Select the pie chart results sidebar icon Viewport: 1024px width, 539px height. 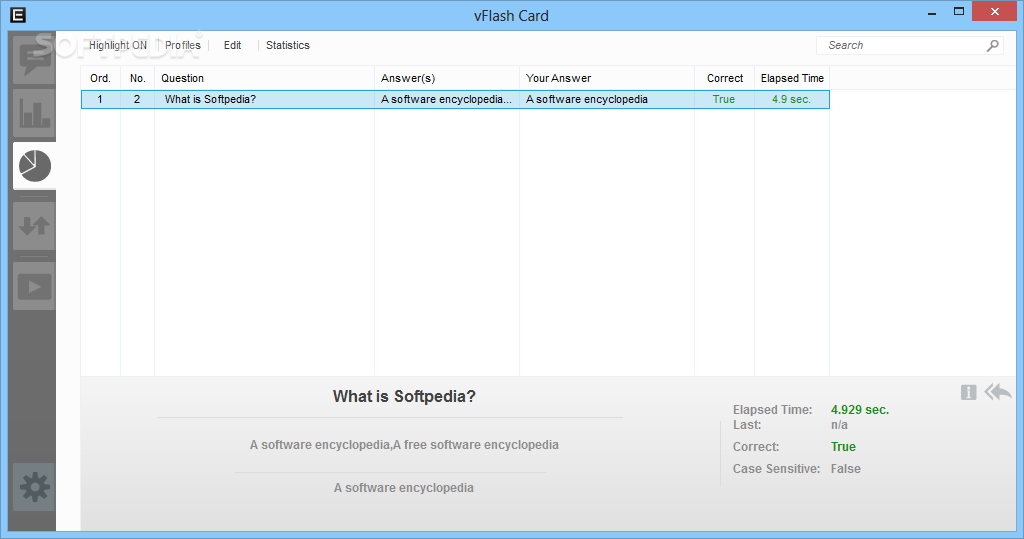click(x=35, y=166)
